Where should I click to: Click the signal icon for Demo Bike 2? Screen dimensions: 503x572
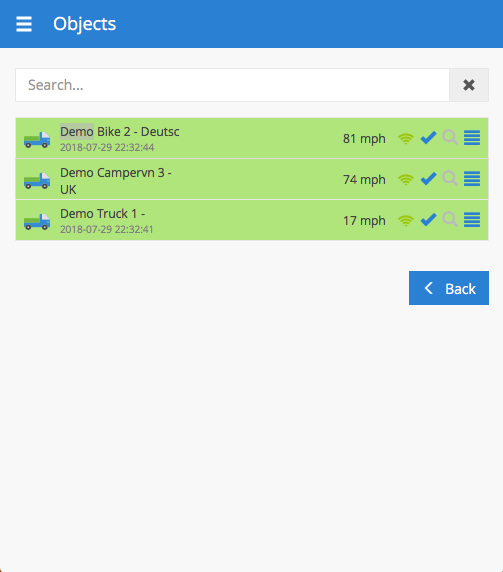pyautogui.click(x=406, y=139)
